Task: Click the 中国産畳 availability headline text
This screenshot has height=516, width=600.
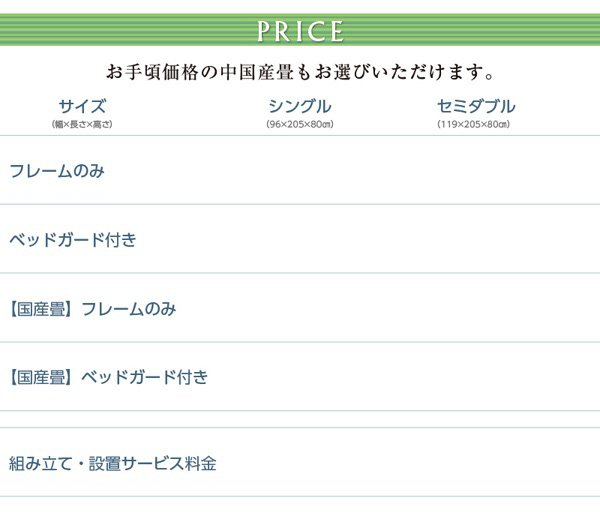Action: pyautogui.click(x=300, y=72)
